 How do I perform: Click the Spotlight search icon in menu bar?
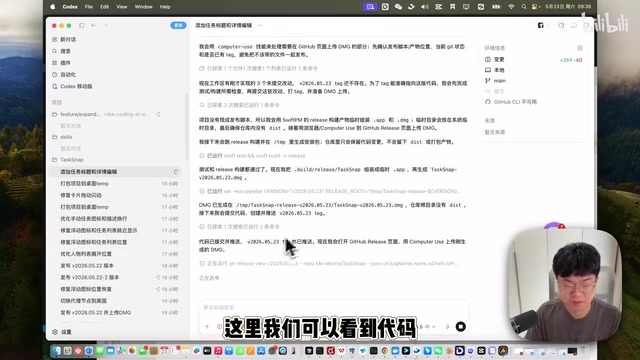[524, 7]
